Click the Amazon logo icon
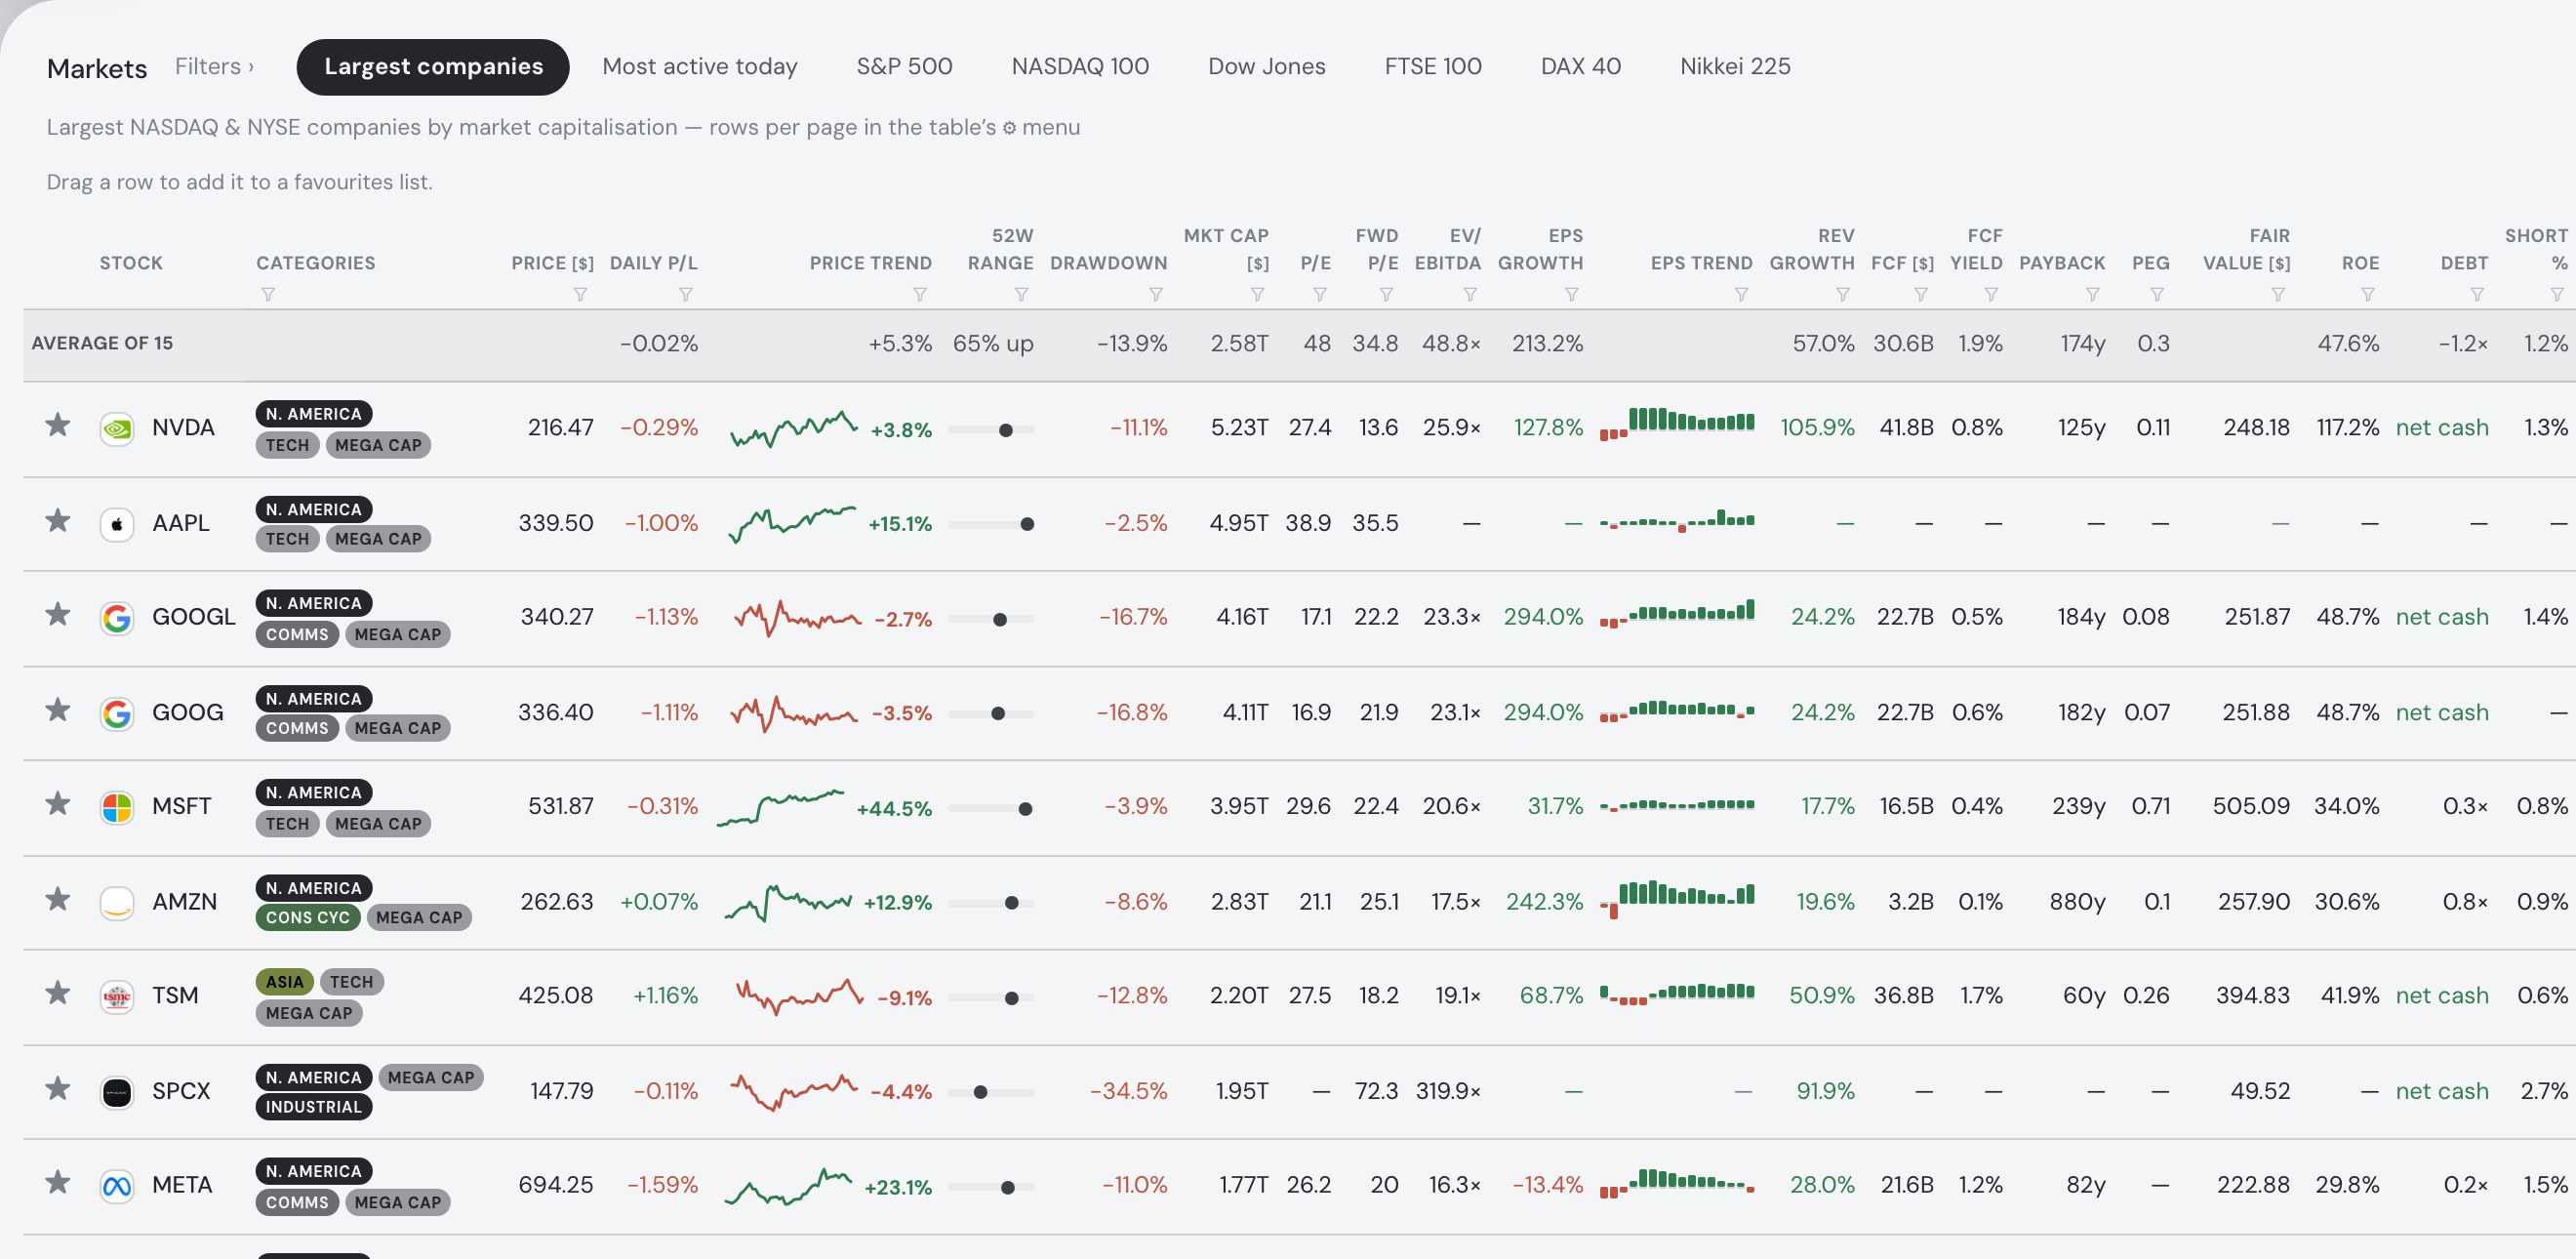The width and height of the screenshot is (2576, 1259). pyautogui.click(x=117, y=903)
